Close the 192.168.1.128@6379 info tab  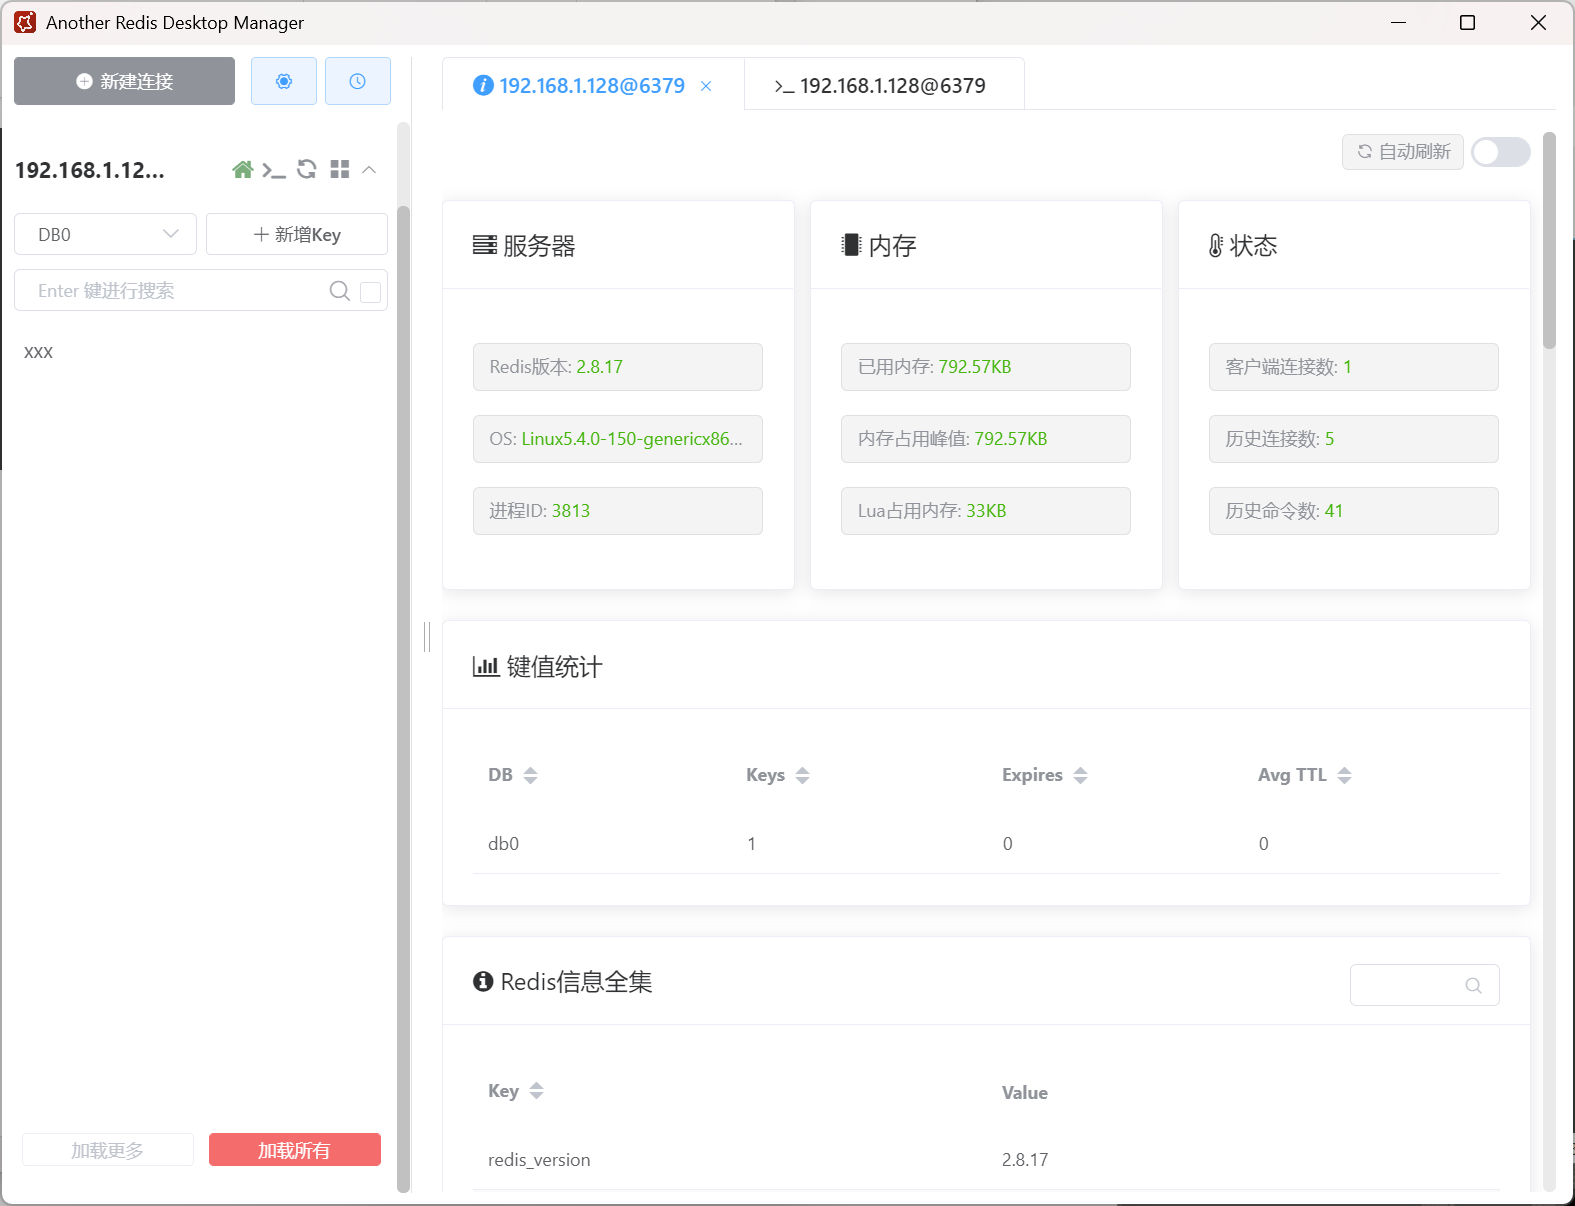click(x=706, y=86)
